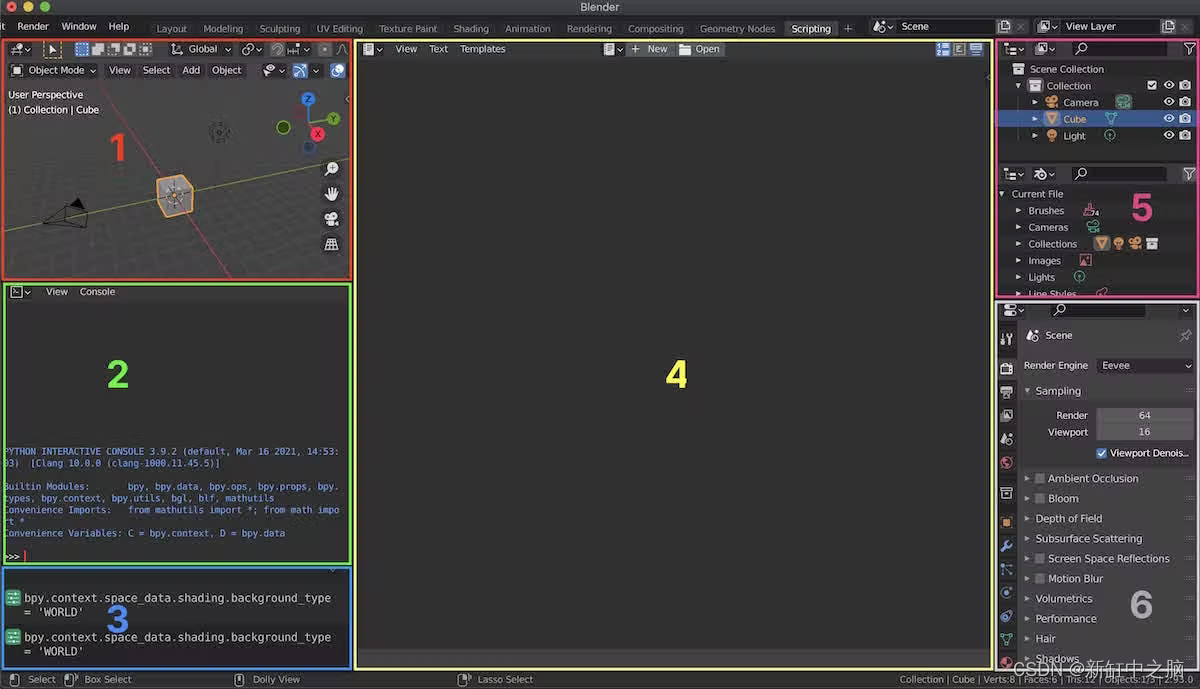
Task: Click Open in the text editor header
Action: click(706, 48)
